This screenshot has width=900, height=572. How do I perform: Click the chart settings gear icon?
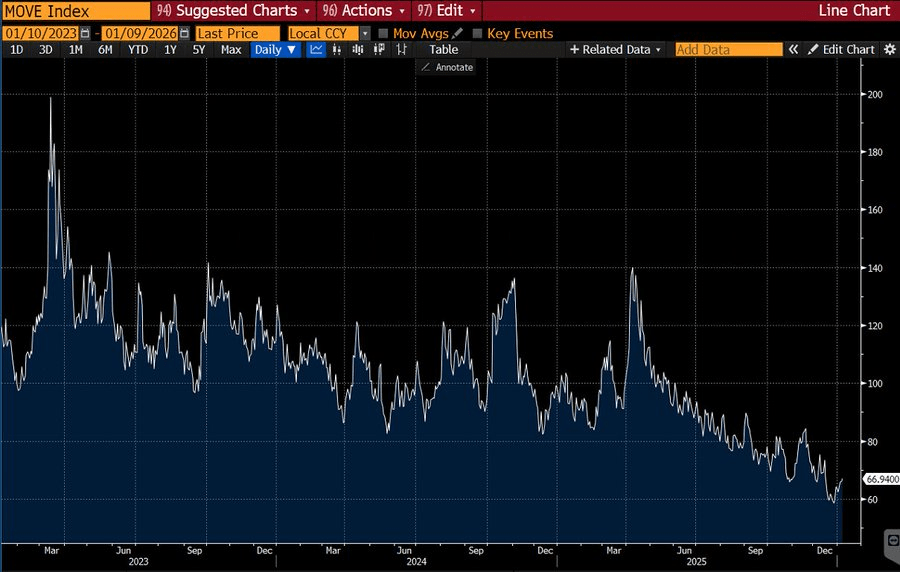(889, 49)
